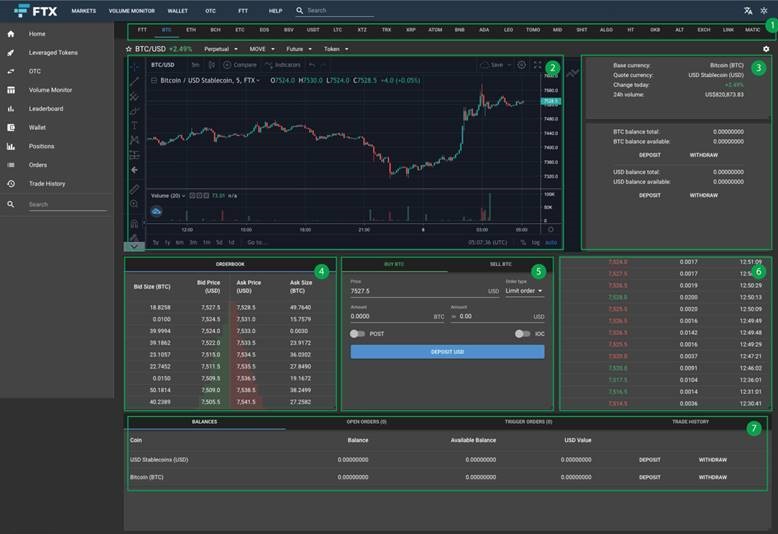Viewport: 778px width, 534px height.
Task: Switch to TRIGGER ORDERS (0) tab
Action: pyautogui.click(x=528, y=422)
